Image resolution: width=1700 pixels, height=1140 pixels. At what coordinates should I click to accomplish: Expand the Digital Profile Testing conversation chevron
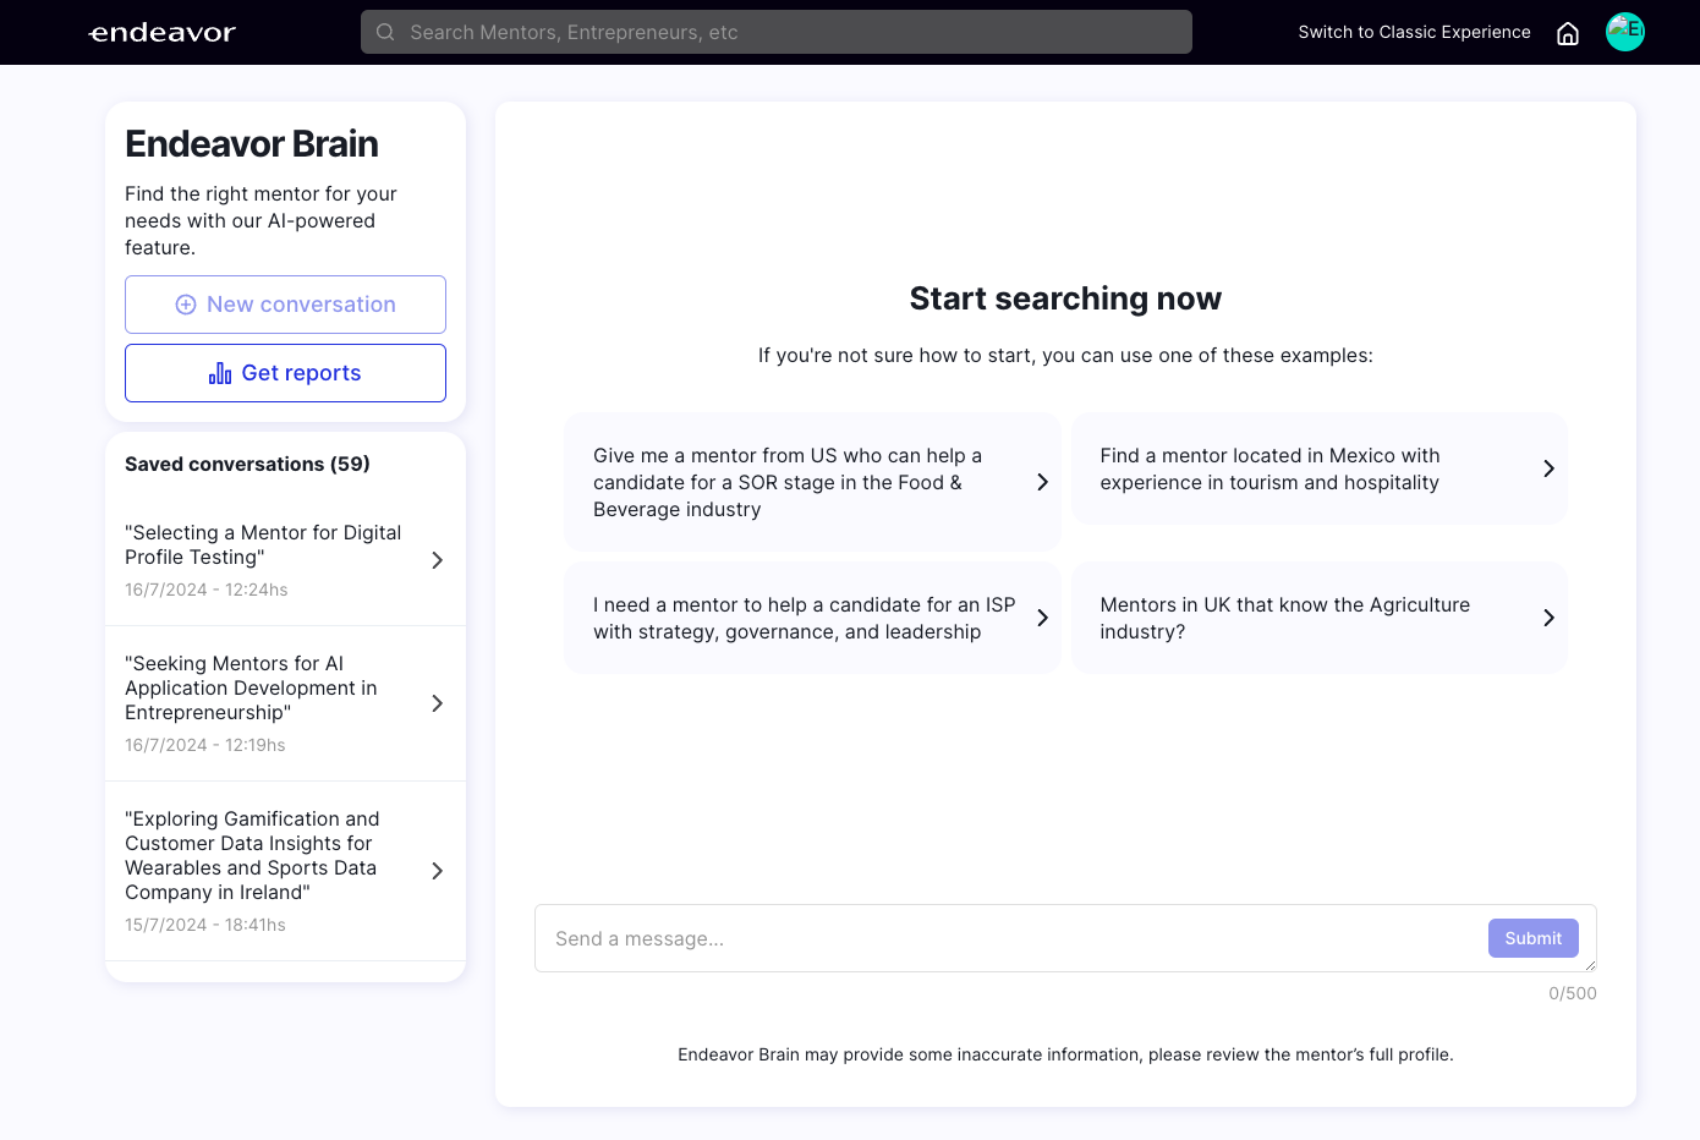coord(437,560)
